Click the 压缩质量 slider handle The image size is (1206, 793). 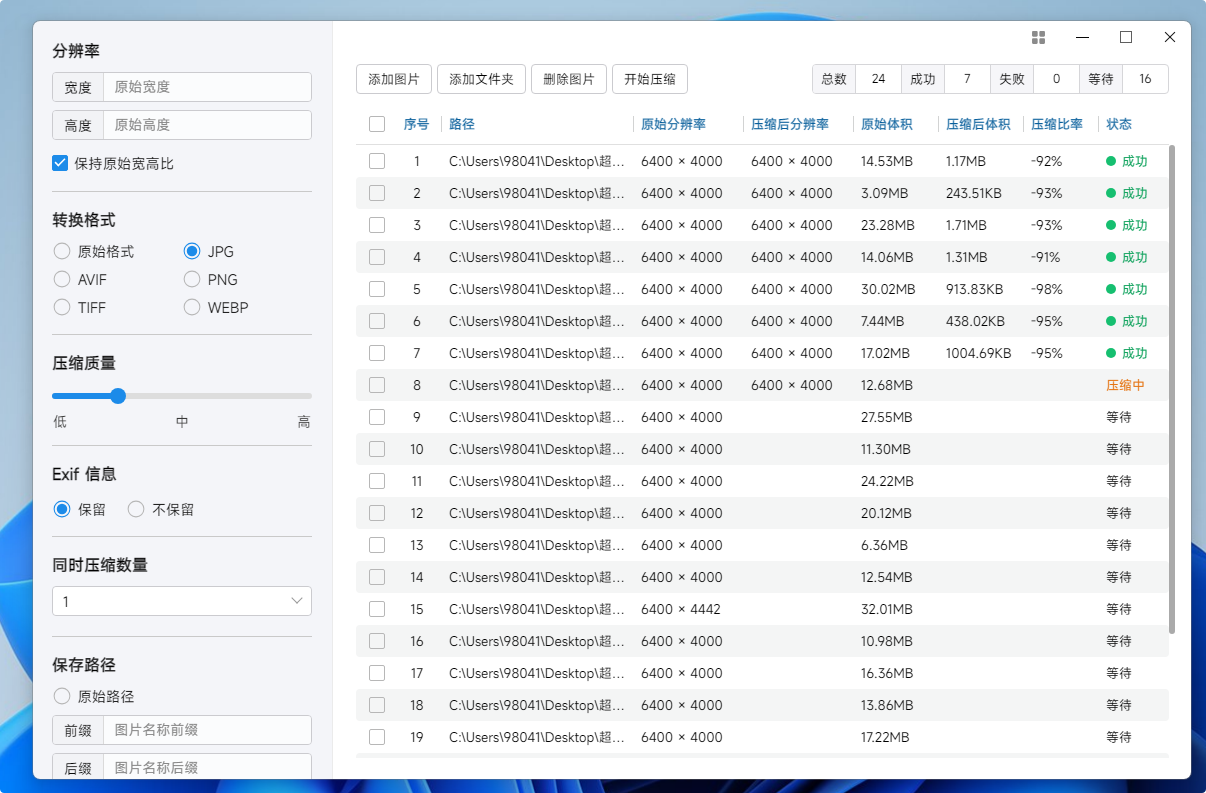click(118, 396)
